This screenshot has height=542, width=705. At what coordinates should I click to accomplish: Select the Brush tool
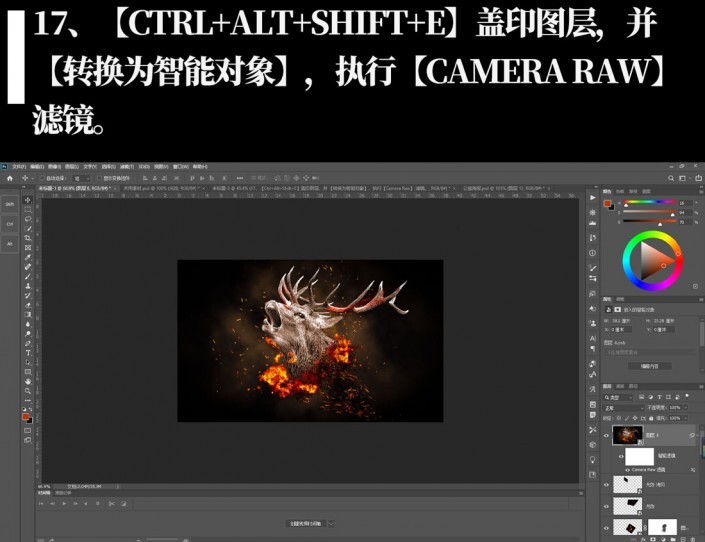coord(28,276)
